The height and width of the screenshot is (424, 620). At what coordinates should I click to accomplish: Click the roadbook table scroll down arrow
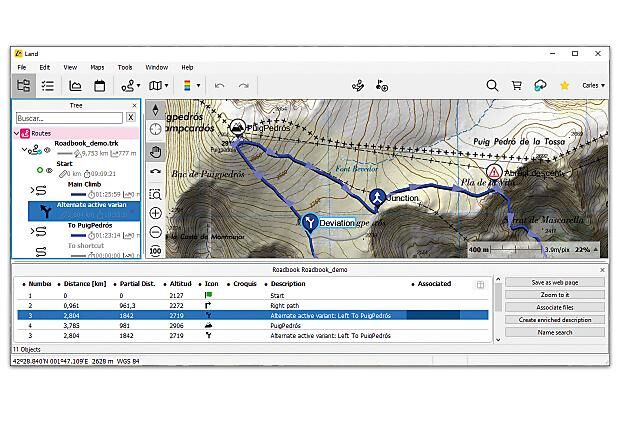[x=498, y=339]
